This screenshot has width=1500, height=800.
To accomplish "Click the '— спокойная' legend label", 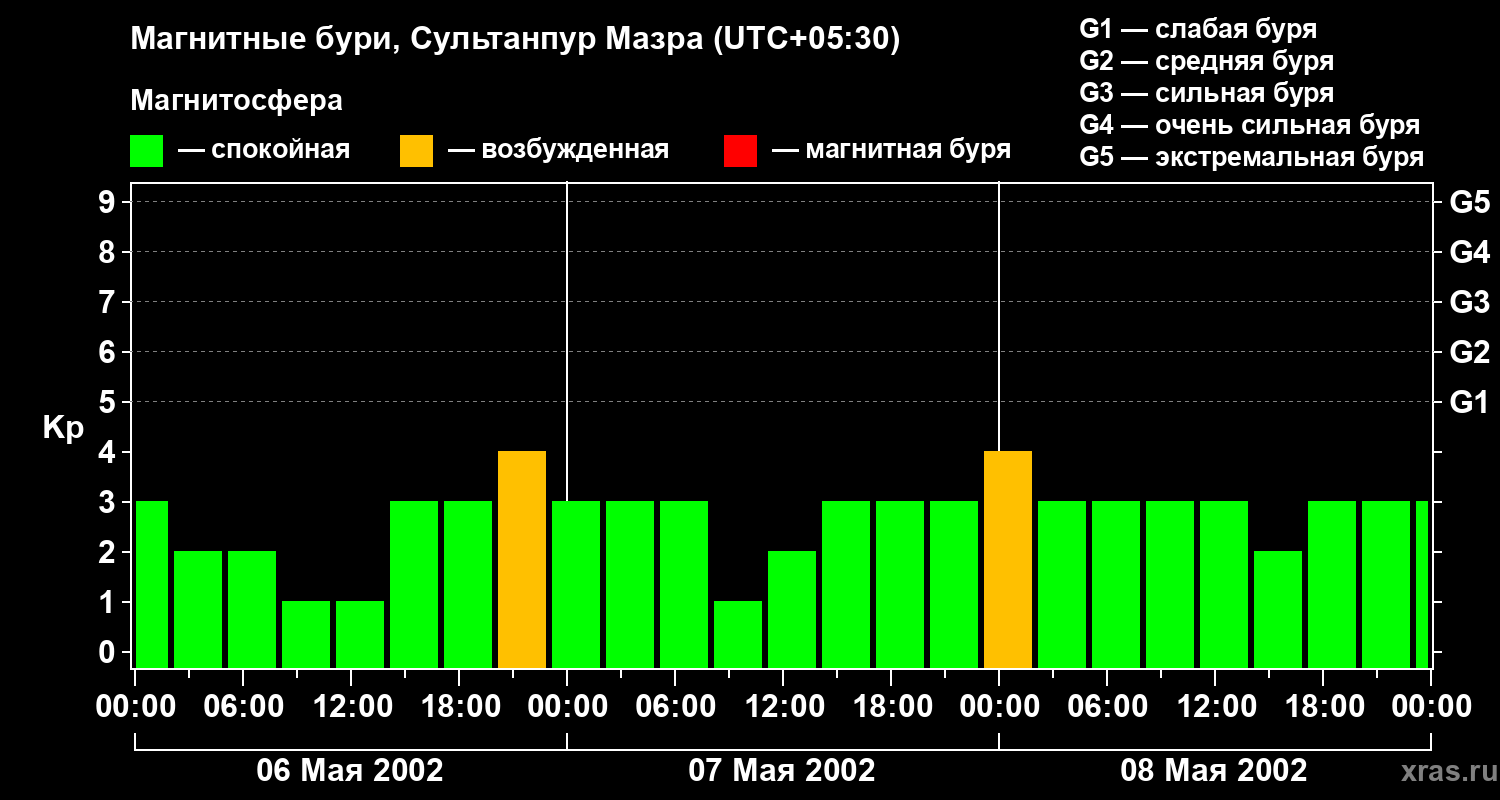I will [x=264, y=151].
